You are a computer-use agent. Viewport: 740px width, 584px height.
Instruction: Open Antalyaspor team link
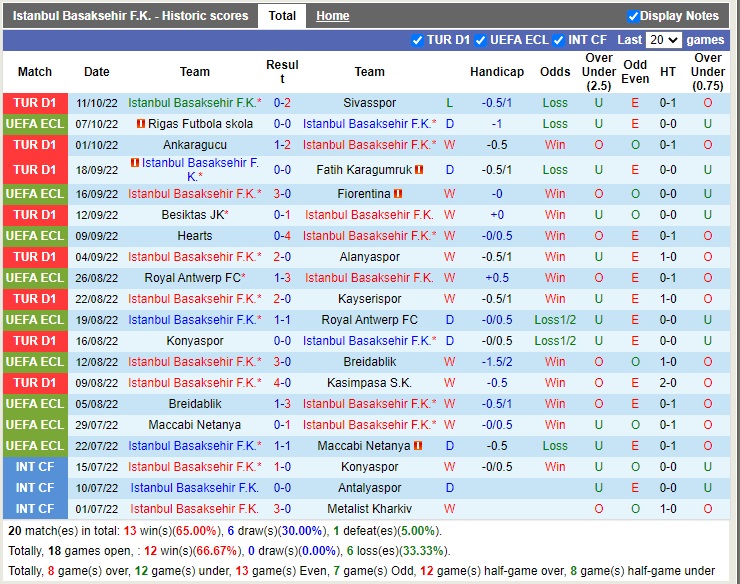pos(370,488)
